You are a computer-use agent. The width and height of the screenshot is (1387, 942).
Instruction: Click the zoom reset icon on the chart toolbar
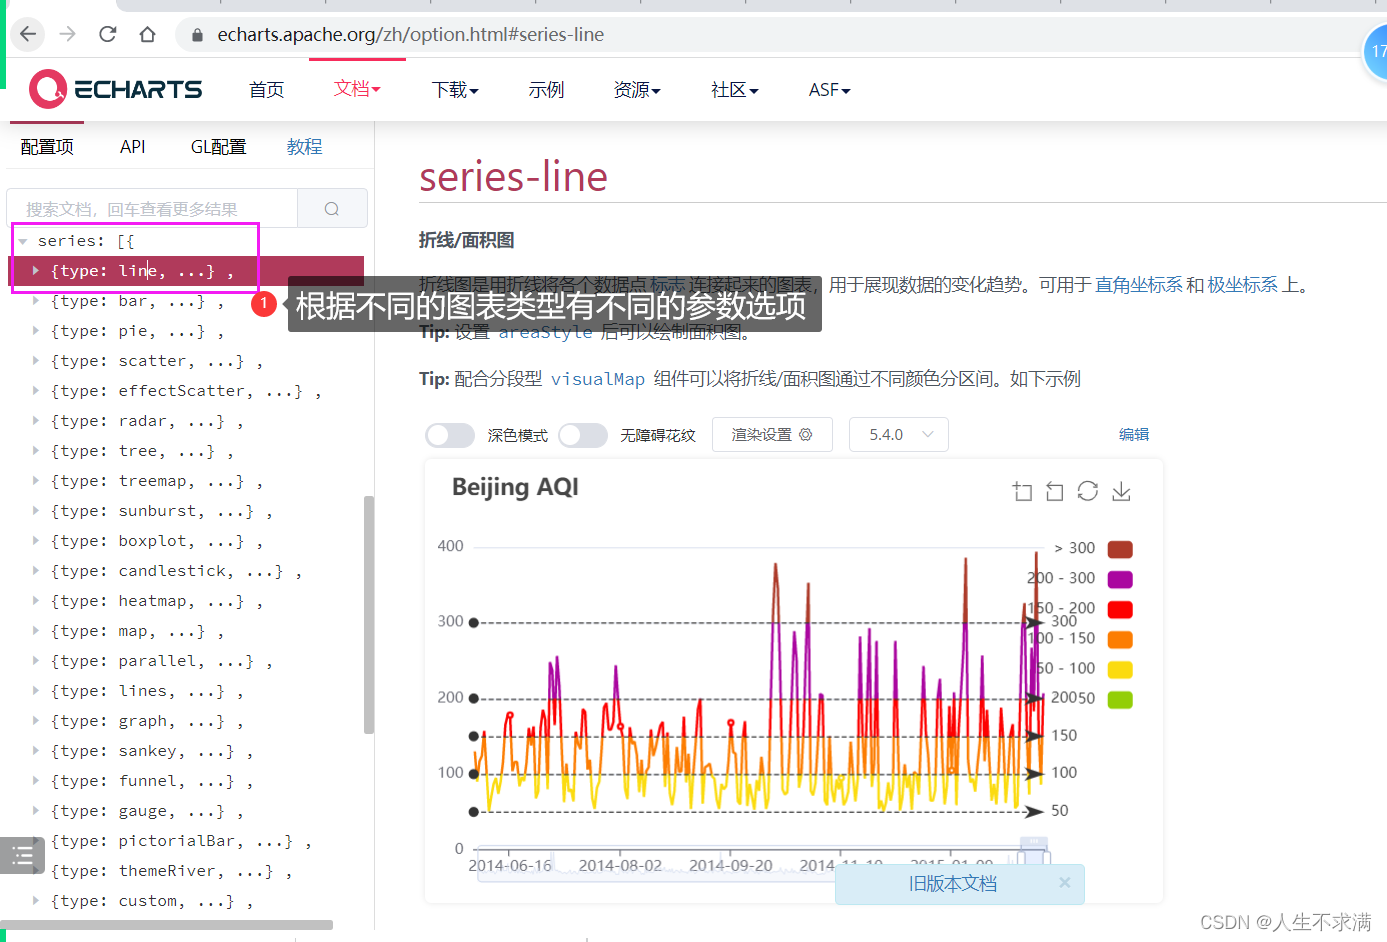click(1054, 491)
